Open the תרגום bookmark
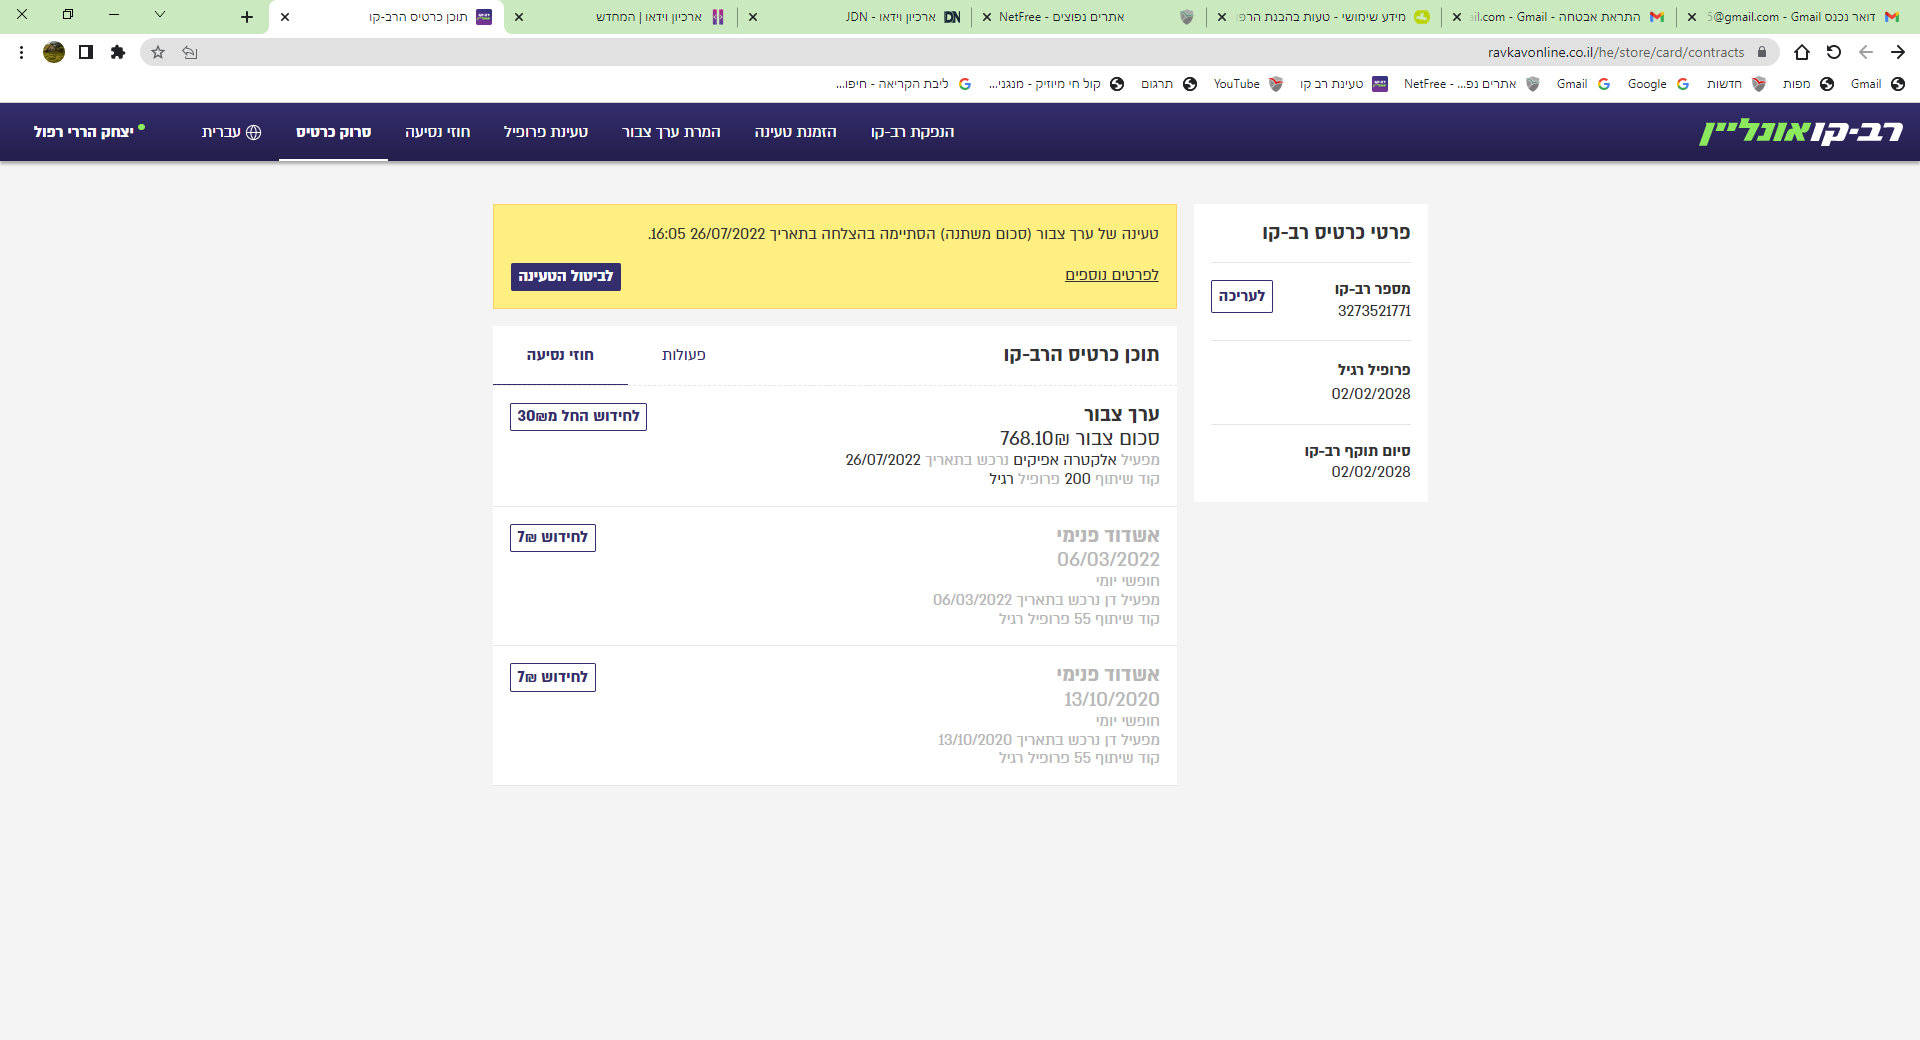 [x=1158, y=84]
